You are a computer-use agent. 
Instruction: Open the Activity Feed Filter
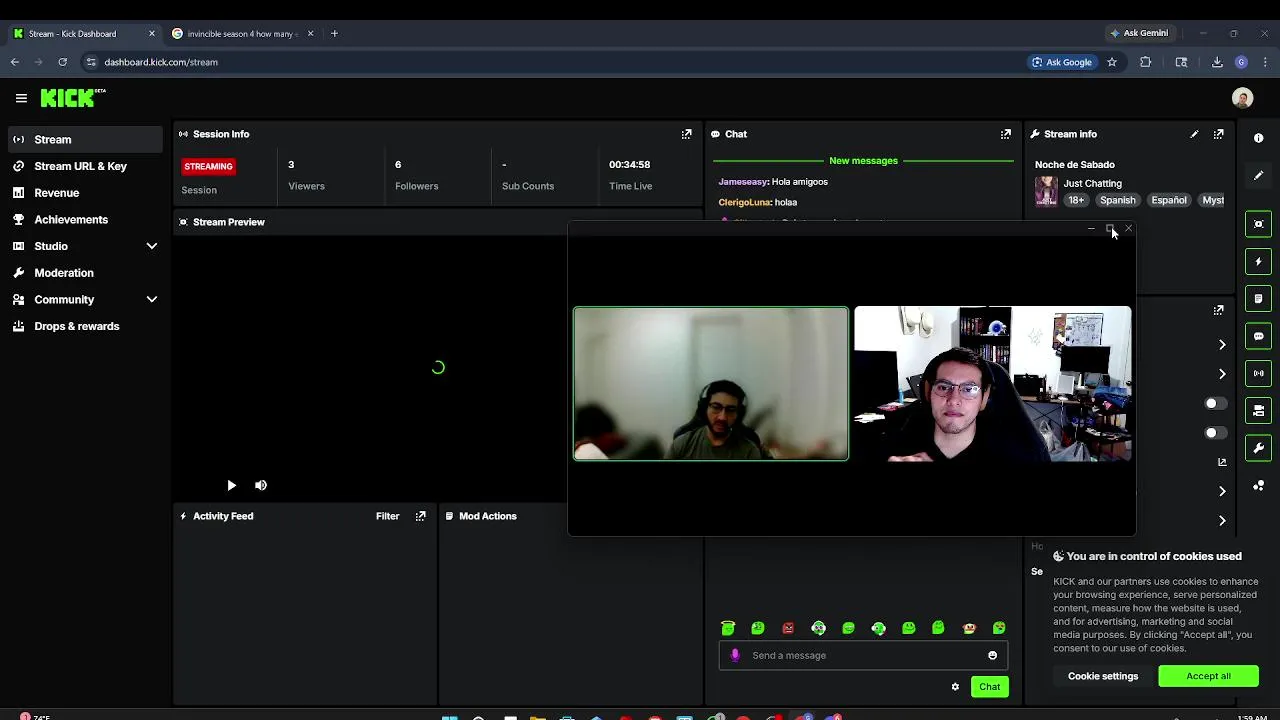387,516
